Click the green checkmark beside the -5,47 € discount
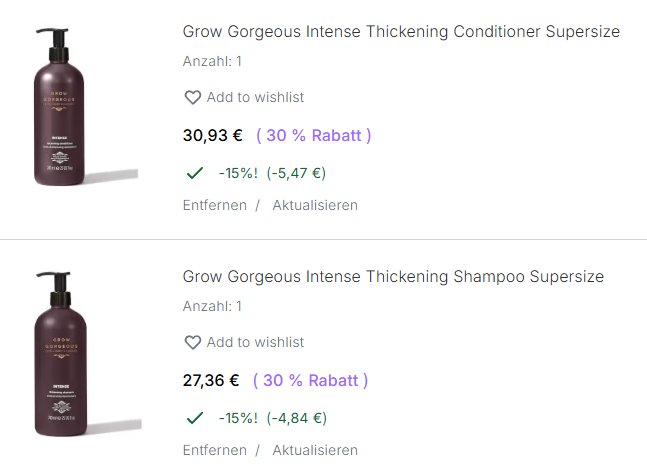 pos(195,173)
